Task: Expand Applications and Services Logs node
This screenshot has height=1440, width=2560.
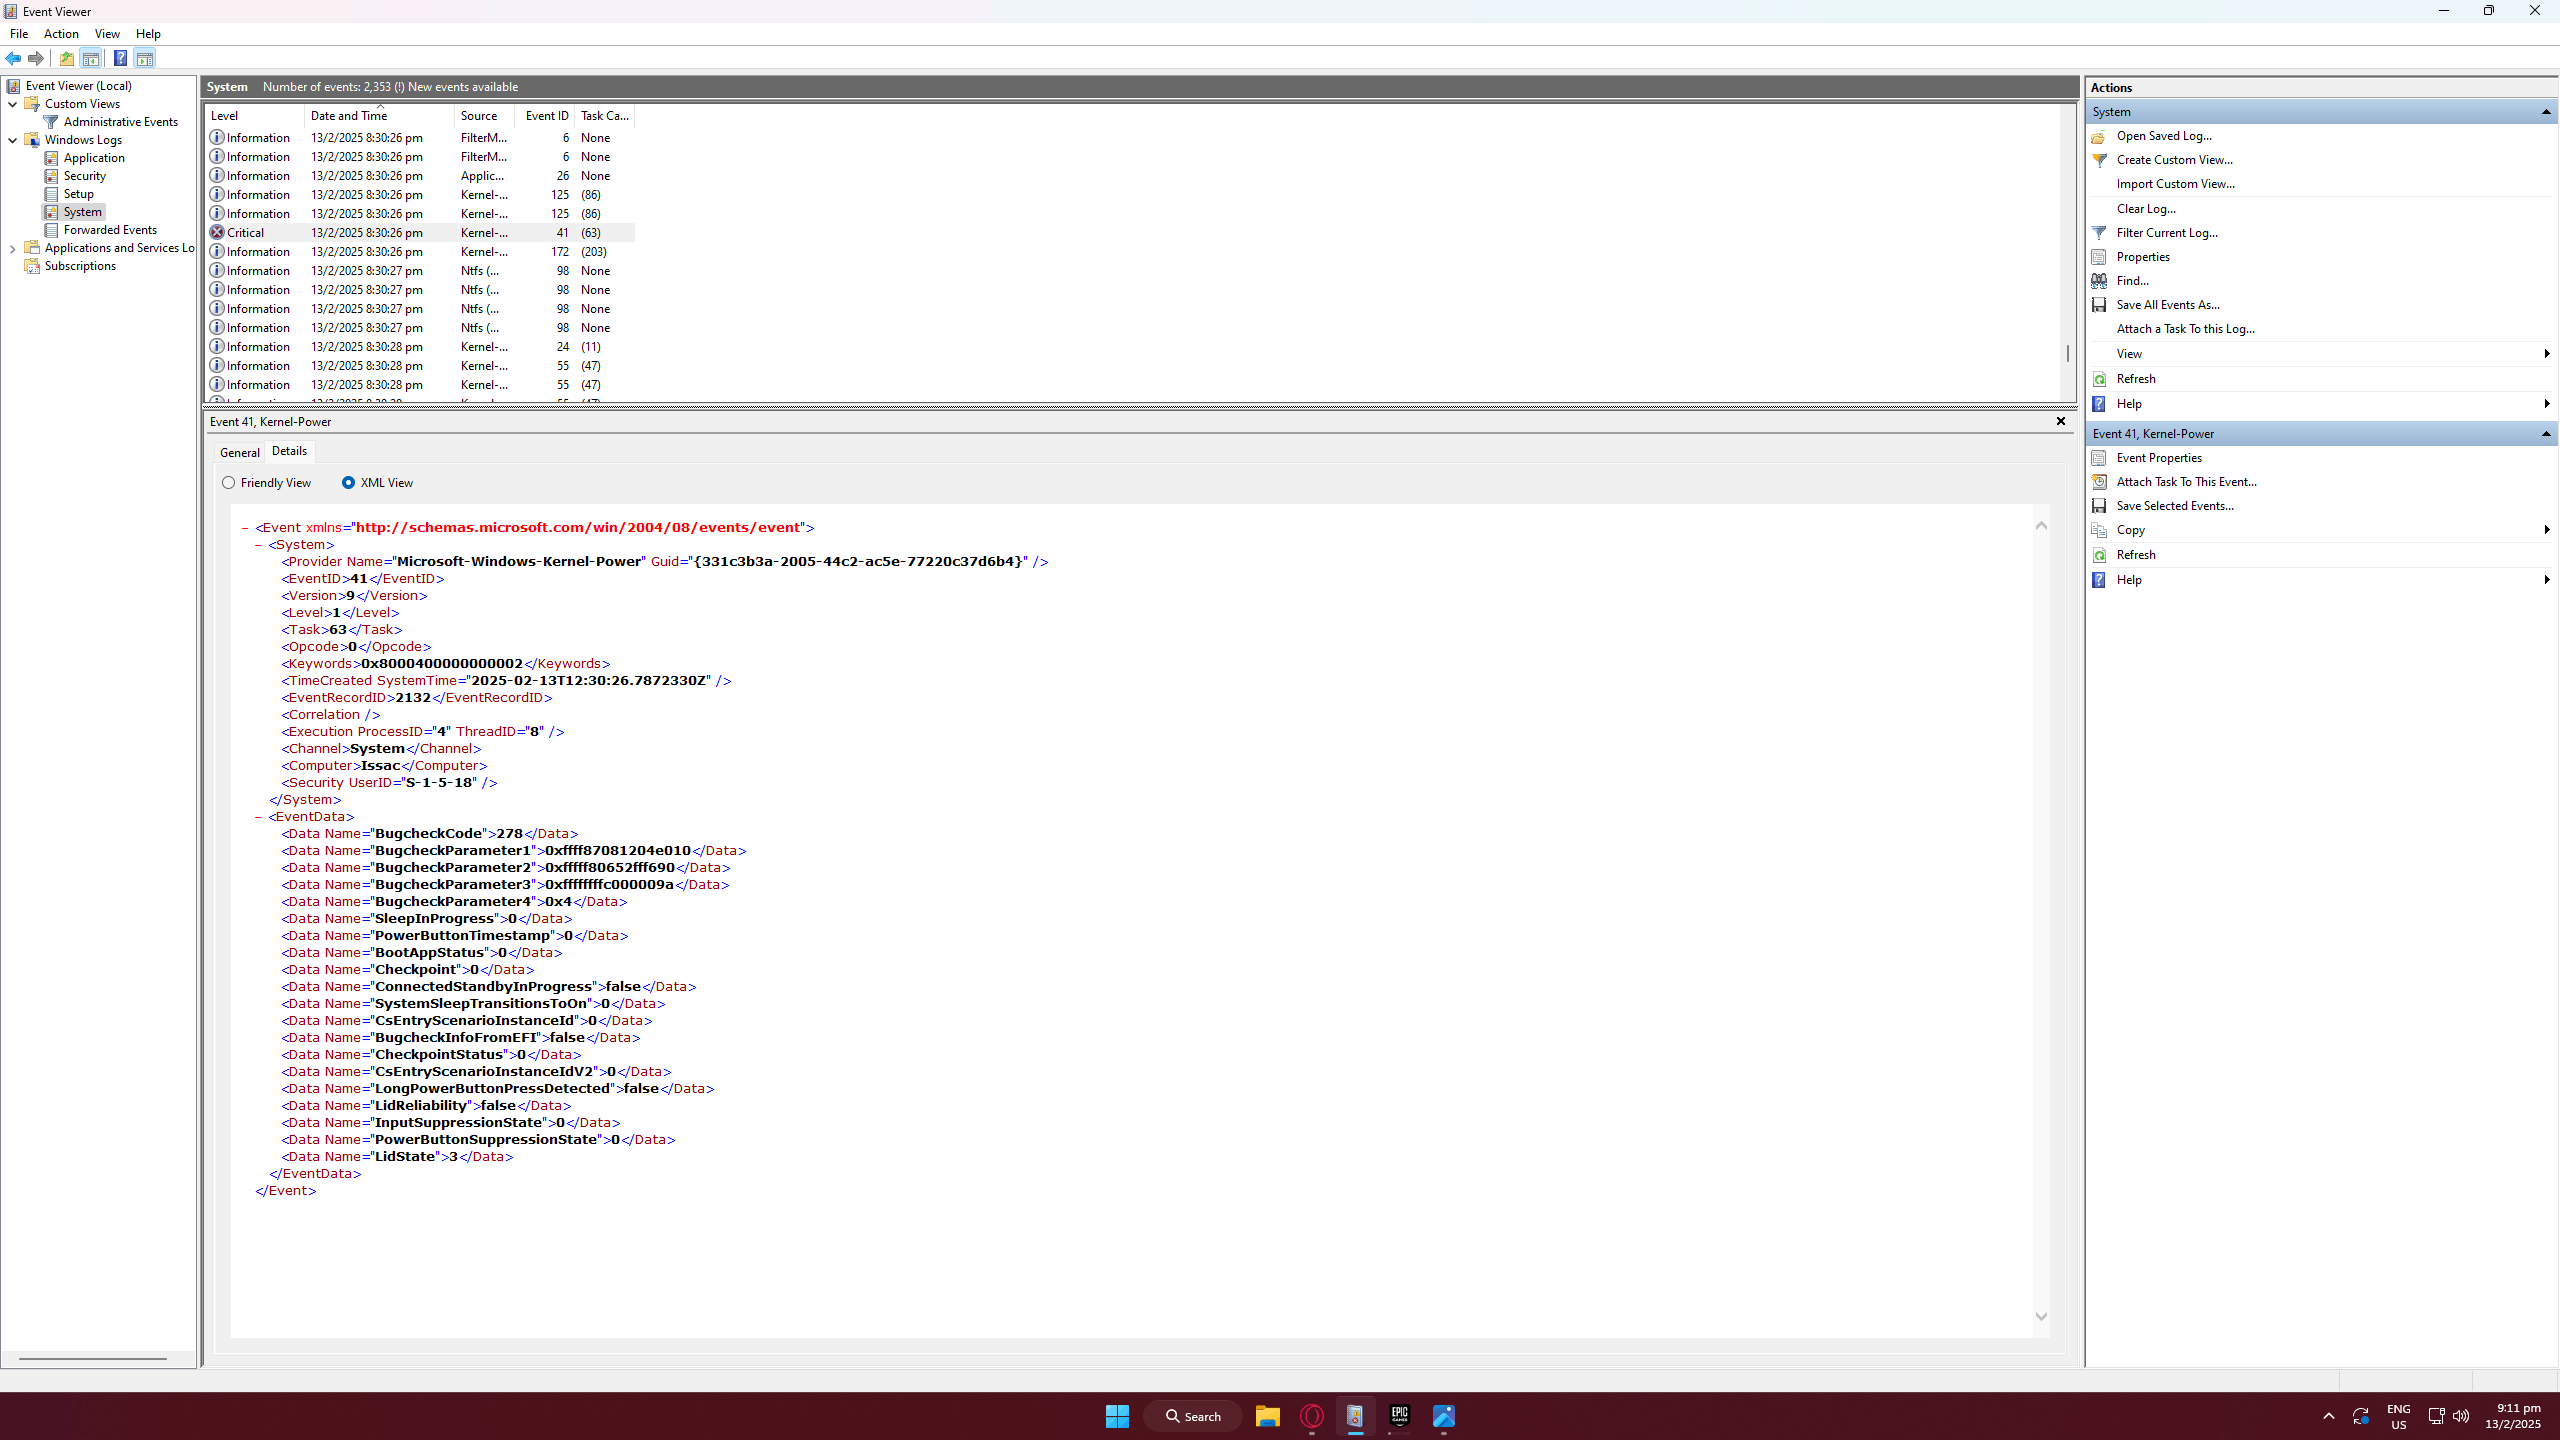Action: point(12,248)
